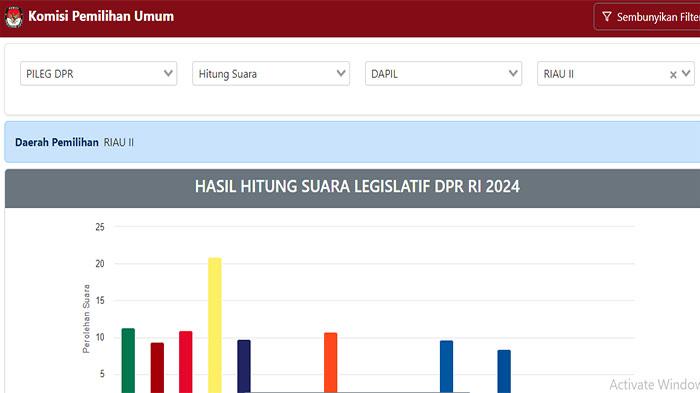
Task: Open the DAPIL dropdown
Action: (x=443, y=74)
